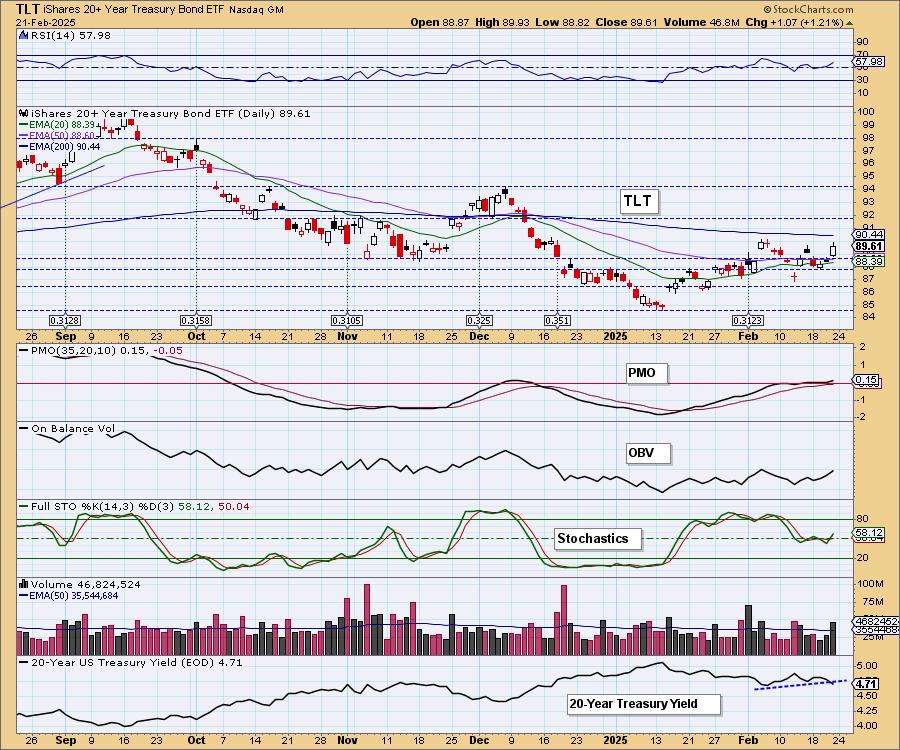
Task: Click the RSI indicator icon beside RSI(14)
Action: click(x=24, y=35)
